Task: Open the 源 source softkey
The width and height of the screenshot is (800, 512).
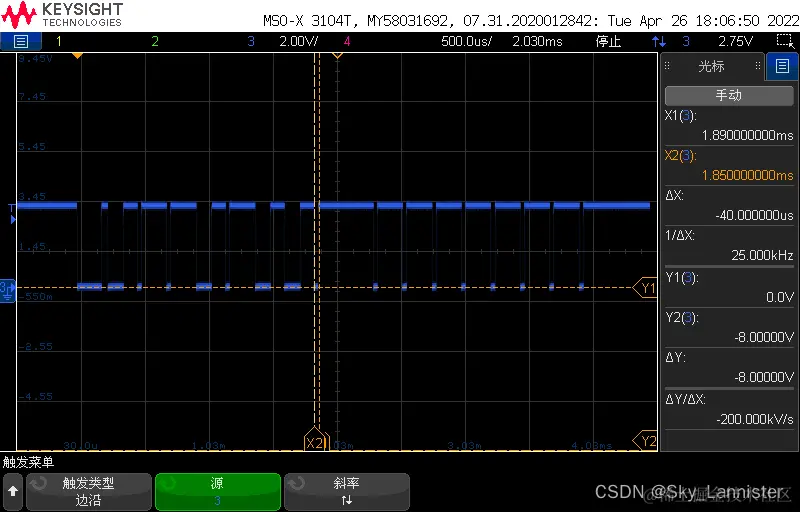Action: 217,491
